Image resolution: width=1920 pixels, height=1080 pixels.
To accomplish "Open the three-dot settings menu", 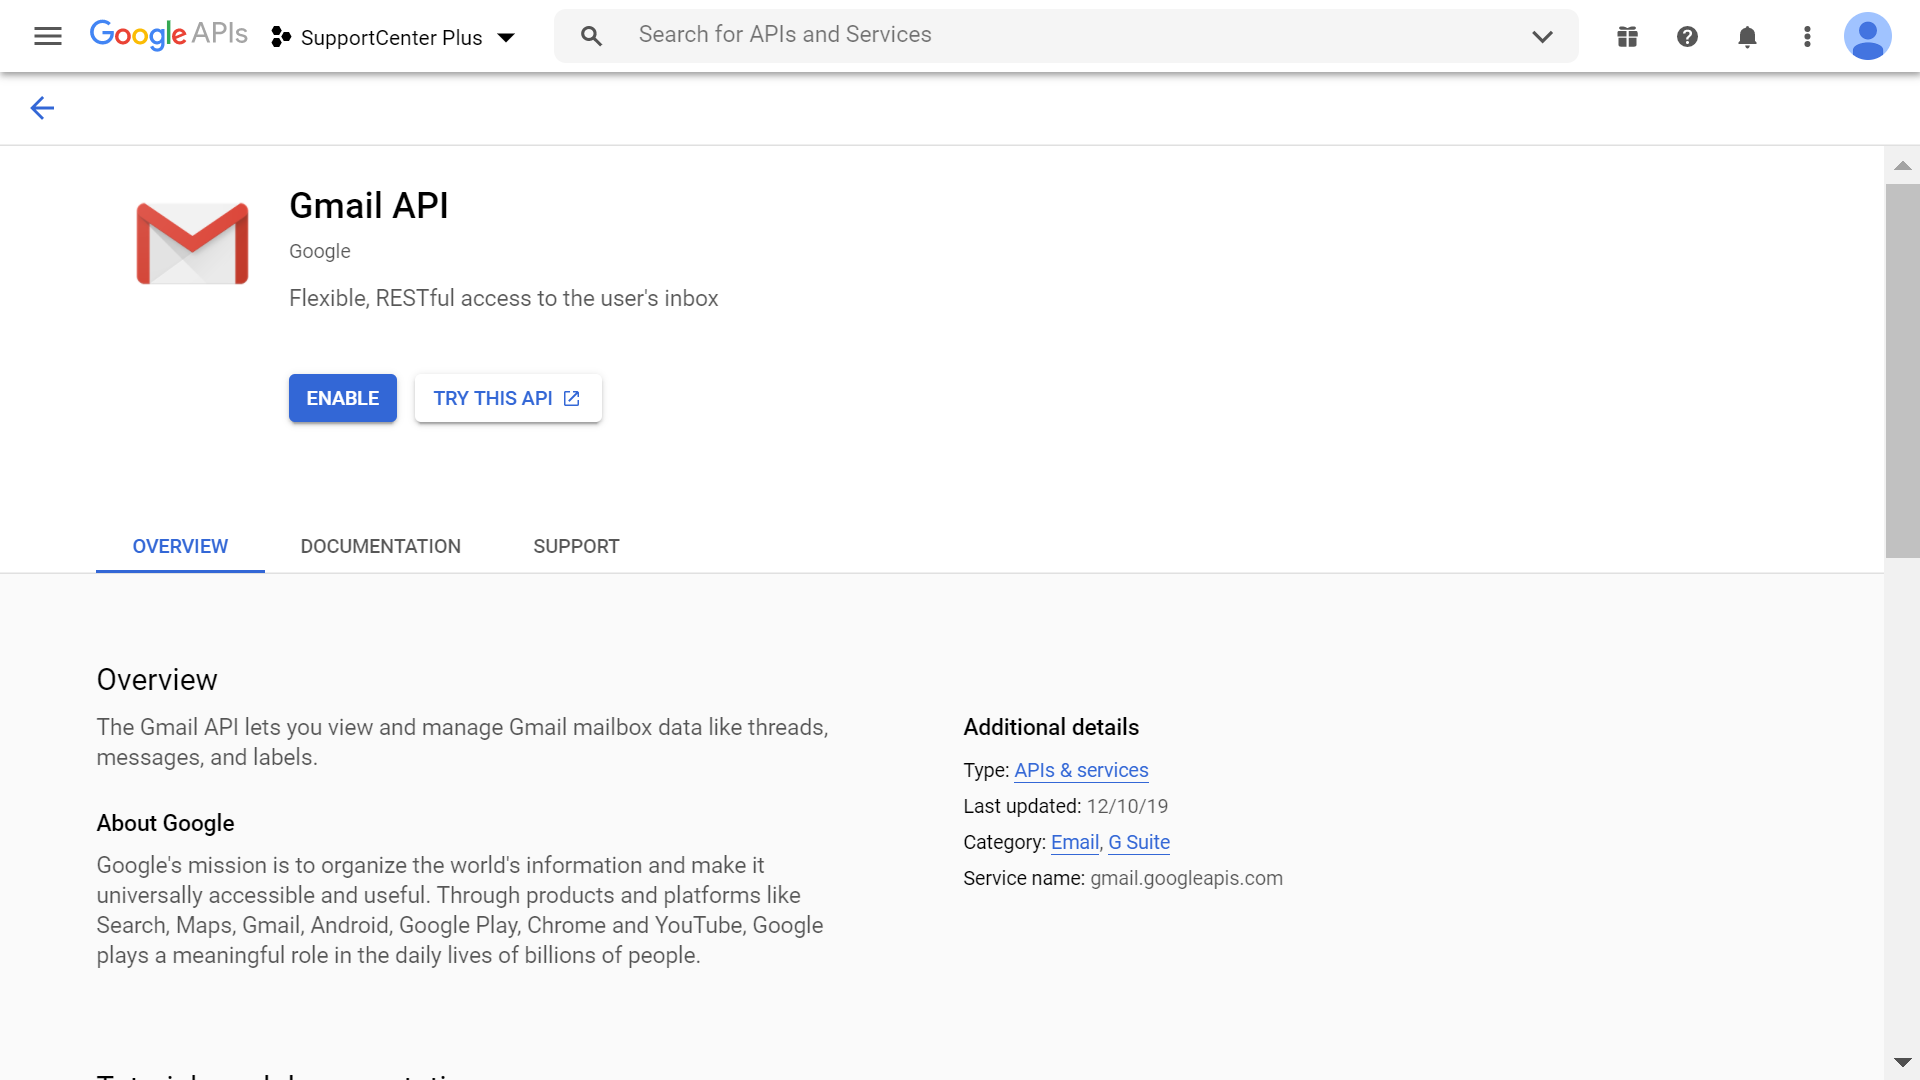I will [x=1807, y=37].
